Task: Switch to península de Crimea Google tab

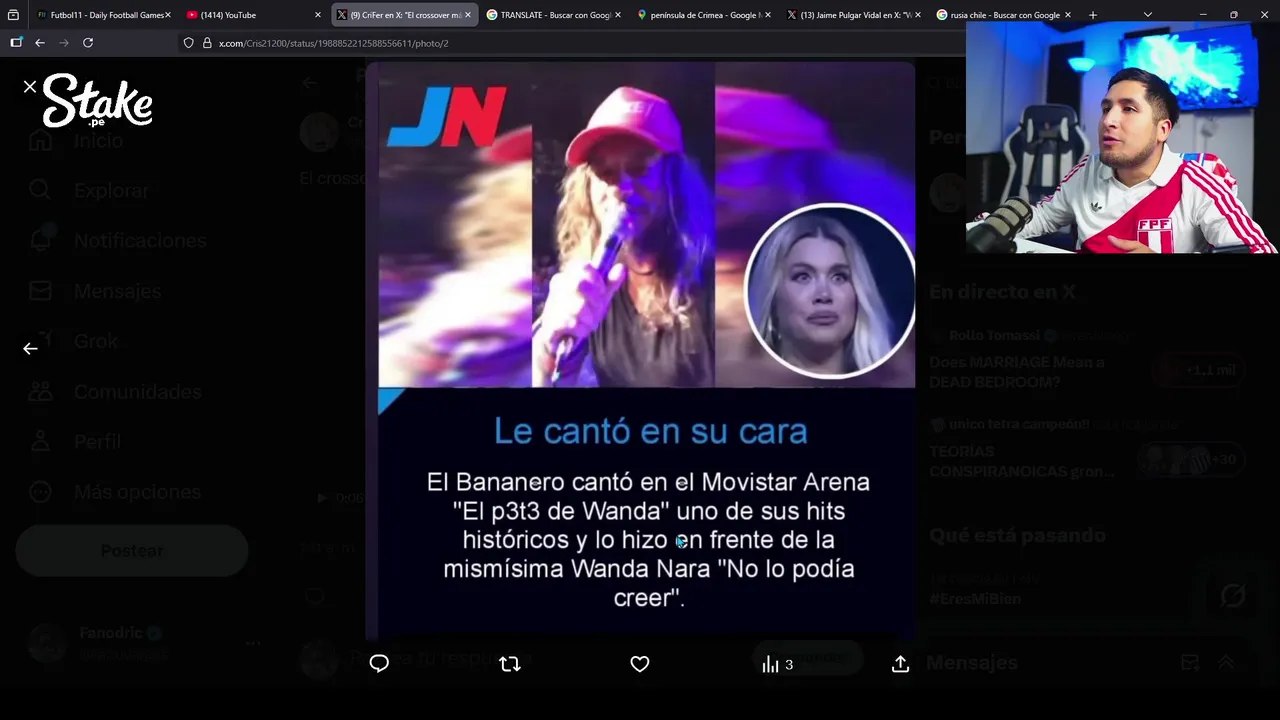Action: click(704, 15)
